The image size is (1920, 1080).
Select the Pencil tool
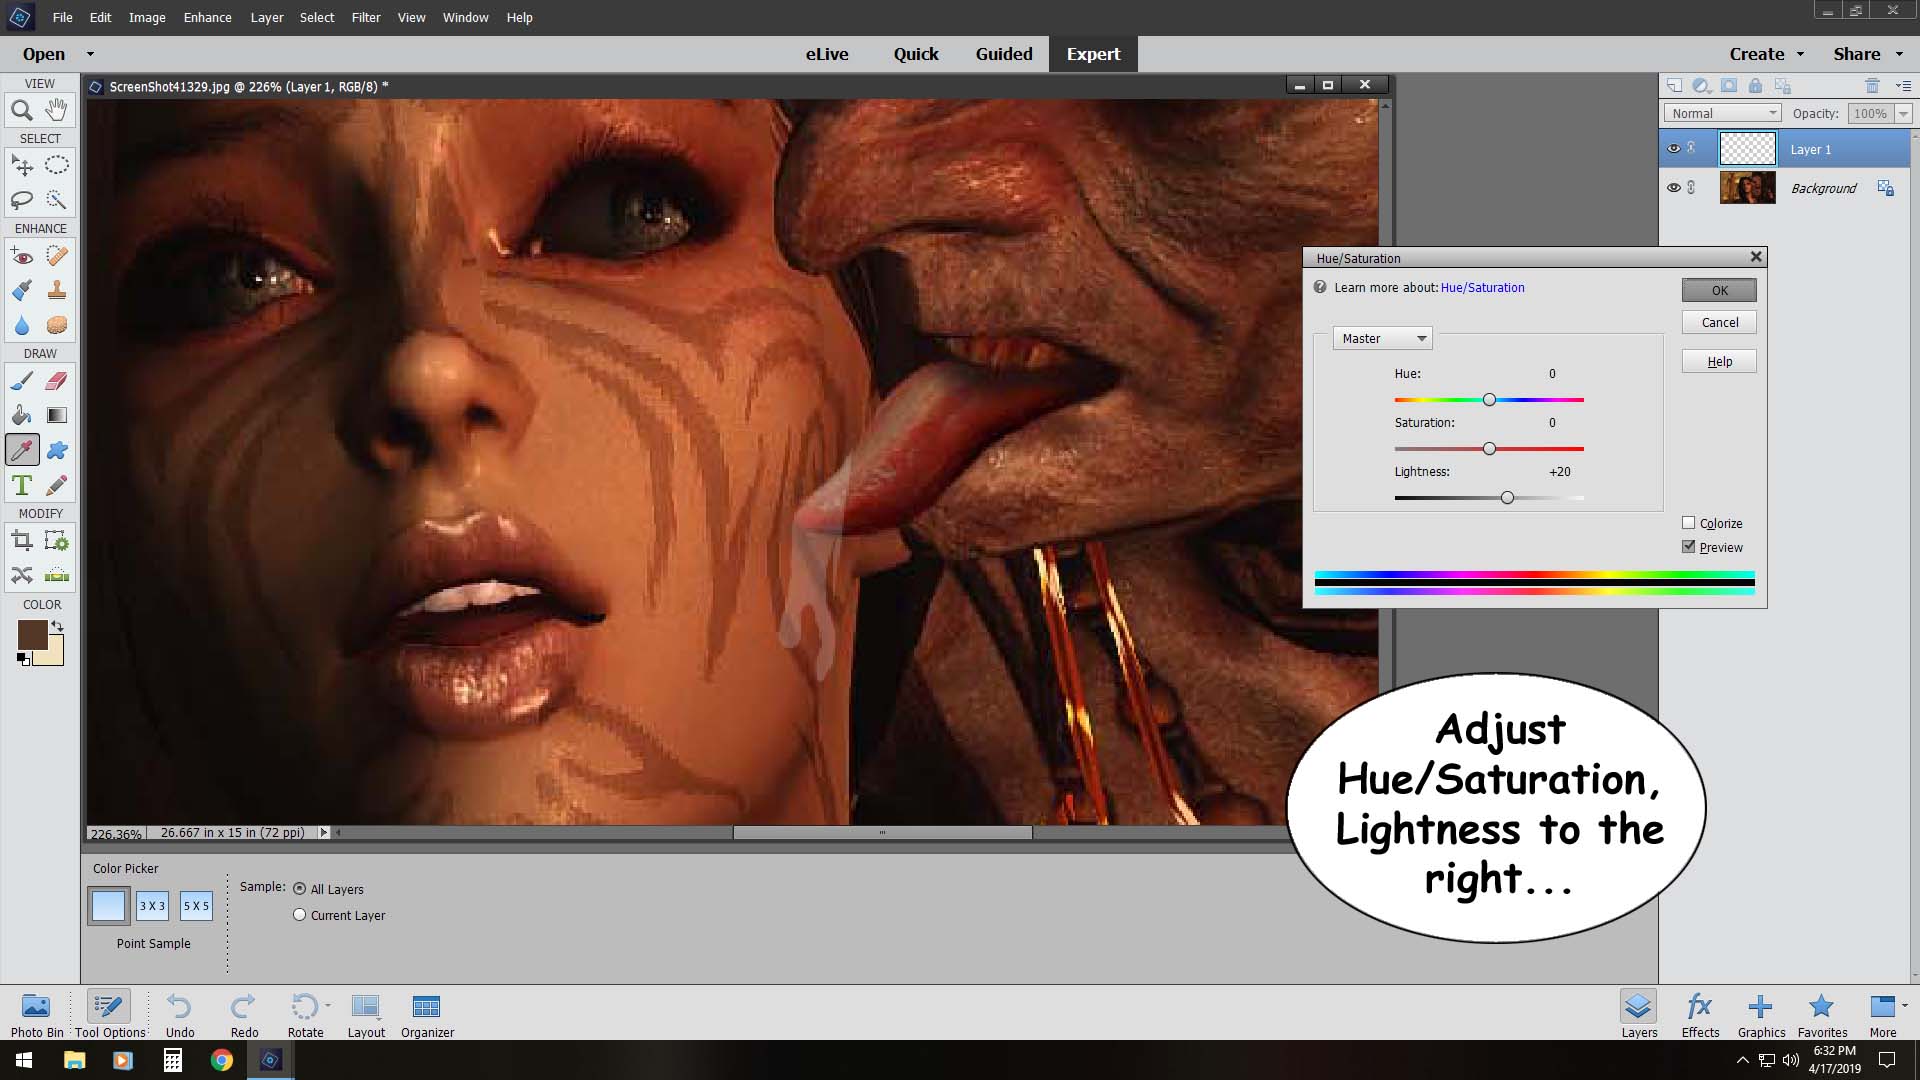pyautogui.click(x=57, y=485)
